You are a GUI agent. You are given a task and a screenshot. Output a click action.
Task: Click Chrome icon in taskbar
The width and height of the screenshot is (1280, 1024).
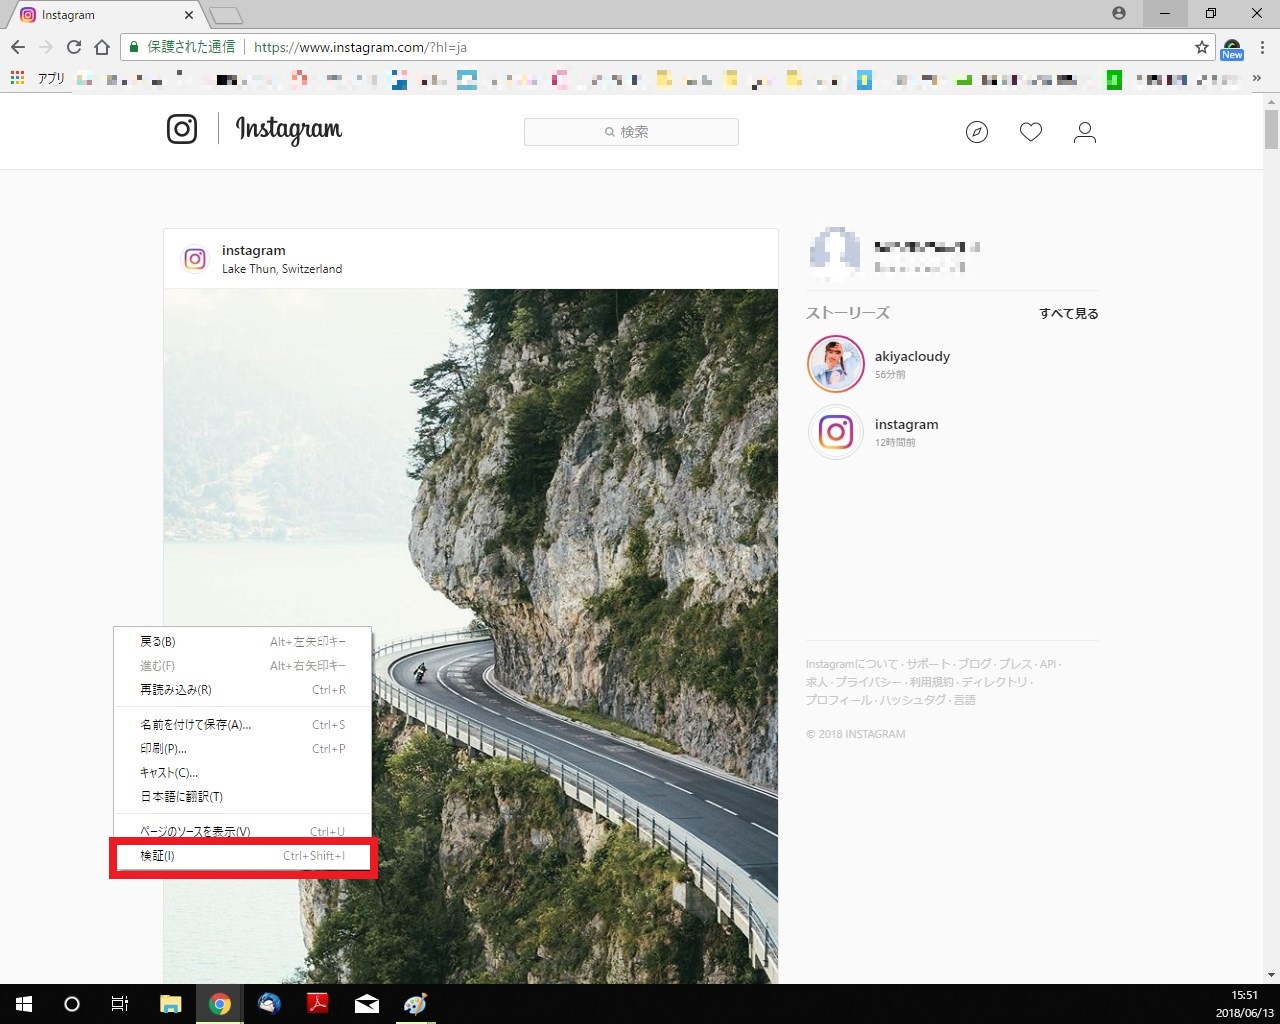coord(220,1004)
